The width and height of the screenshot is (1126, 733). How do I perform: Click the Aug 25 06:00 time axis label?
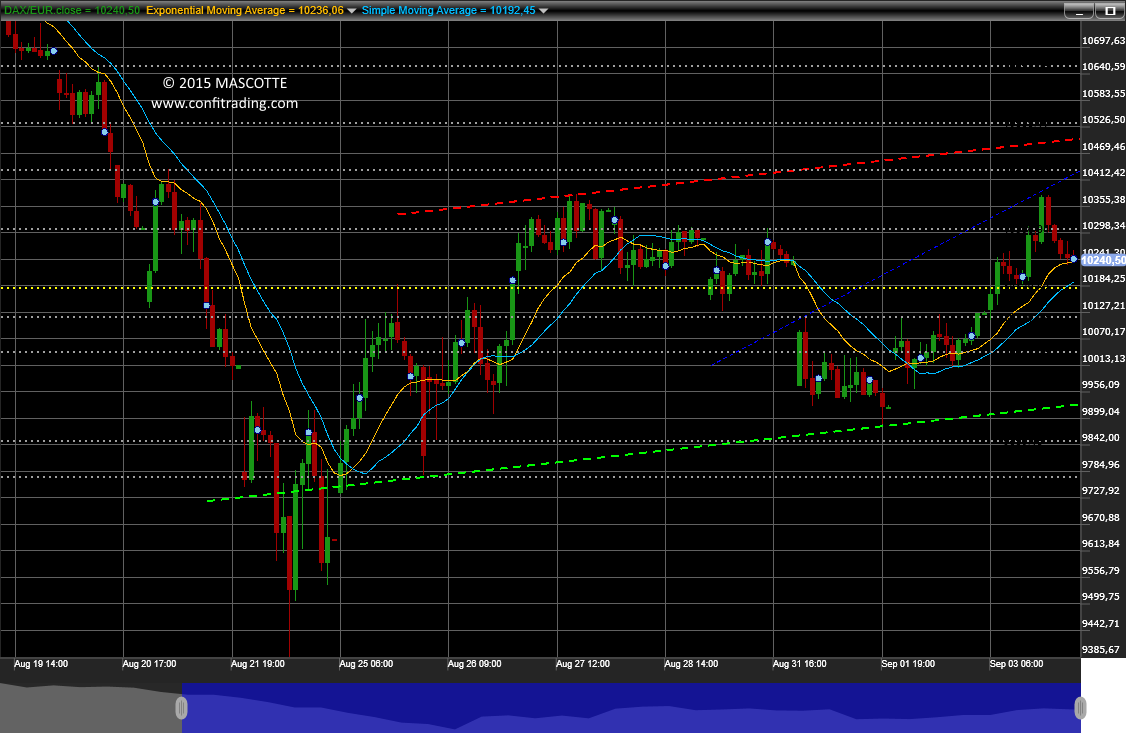(x=366, y=664)
